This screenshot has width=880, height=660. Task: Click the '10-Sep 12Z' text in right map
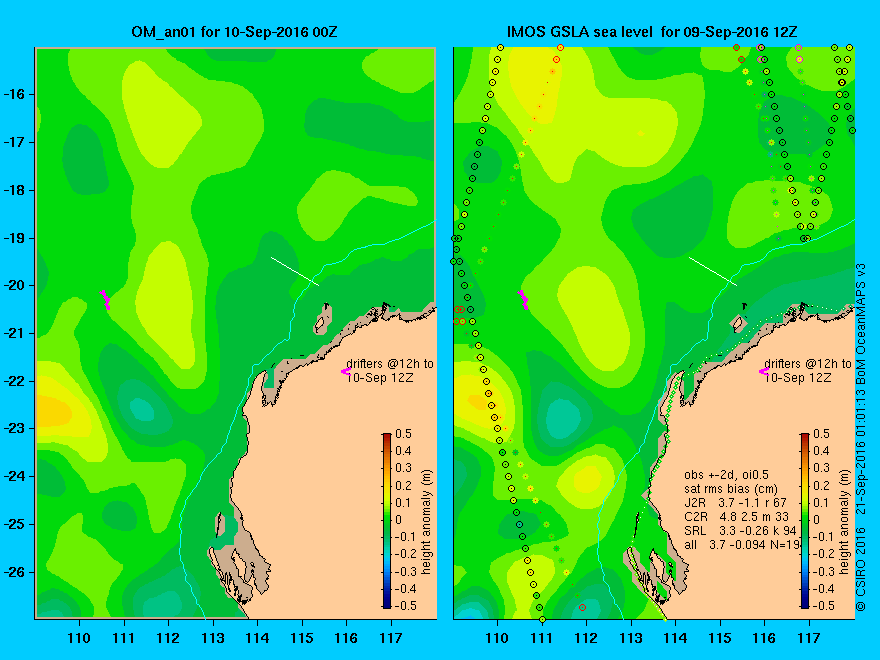tap(798, 378)
